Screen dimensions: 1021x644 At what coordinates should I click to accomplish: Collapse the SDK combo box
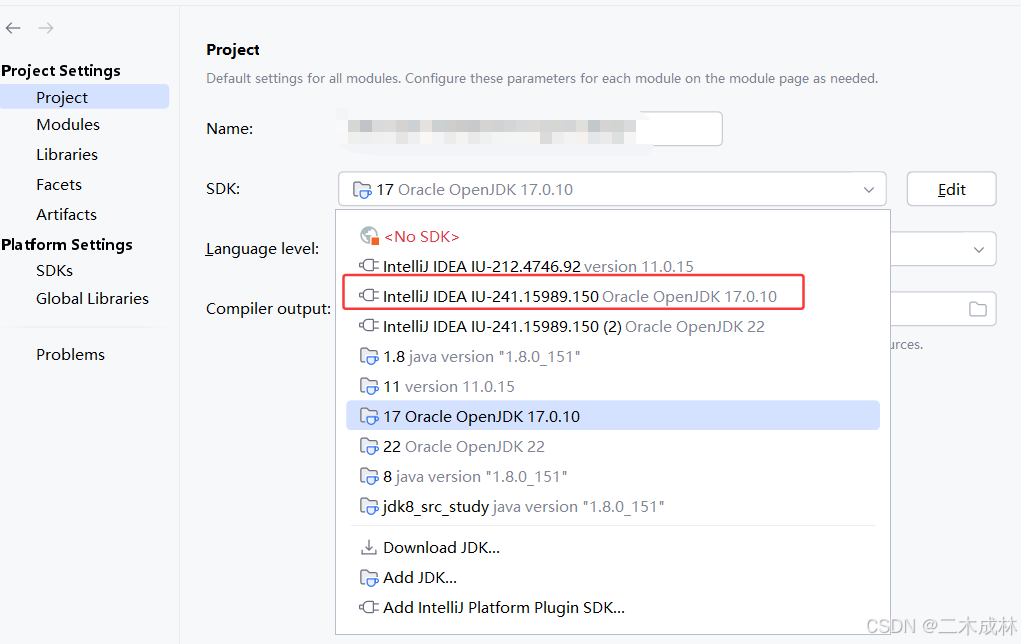[x=612, y=189]
